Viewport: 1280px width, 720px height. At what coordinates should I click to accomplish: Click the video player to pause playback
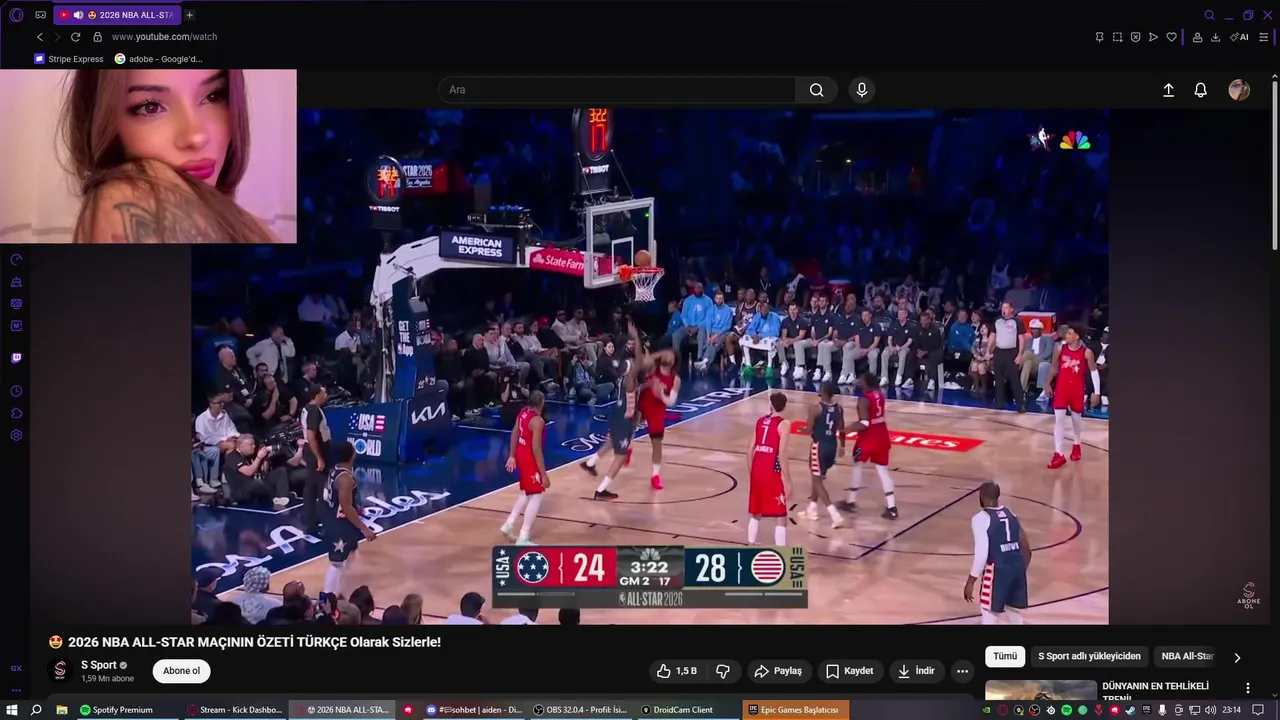(x=649, y=366)
